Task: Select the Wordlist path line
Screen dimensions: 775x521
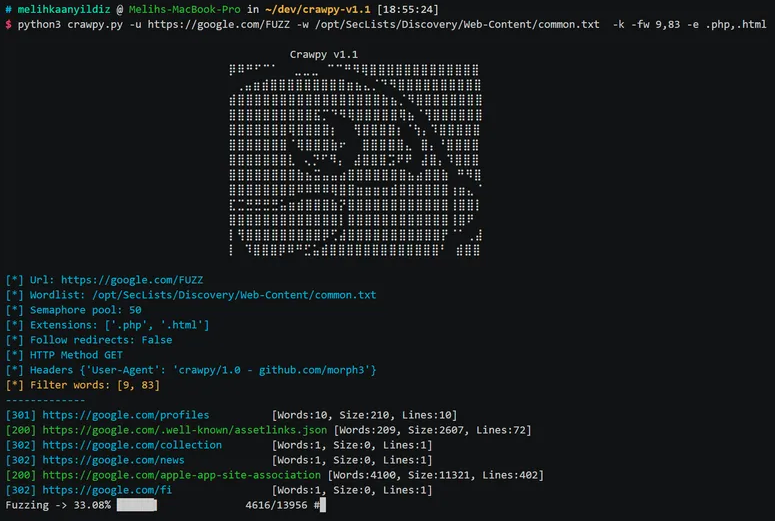Action: 191,295
